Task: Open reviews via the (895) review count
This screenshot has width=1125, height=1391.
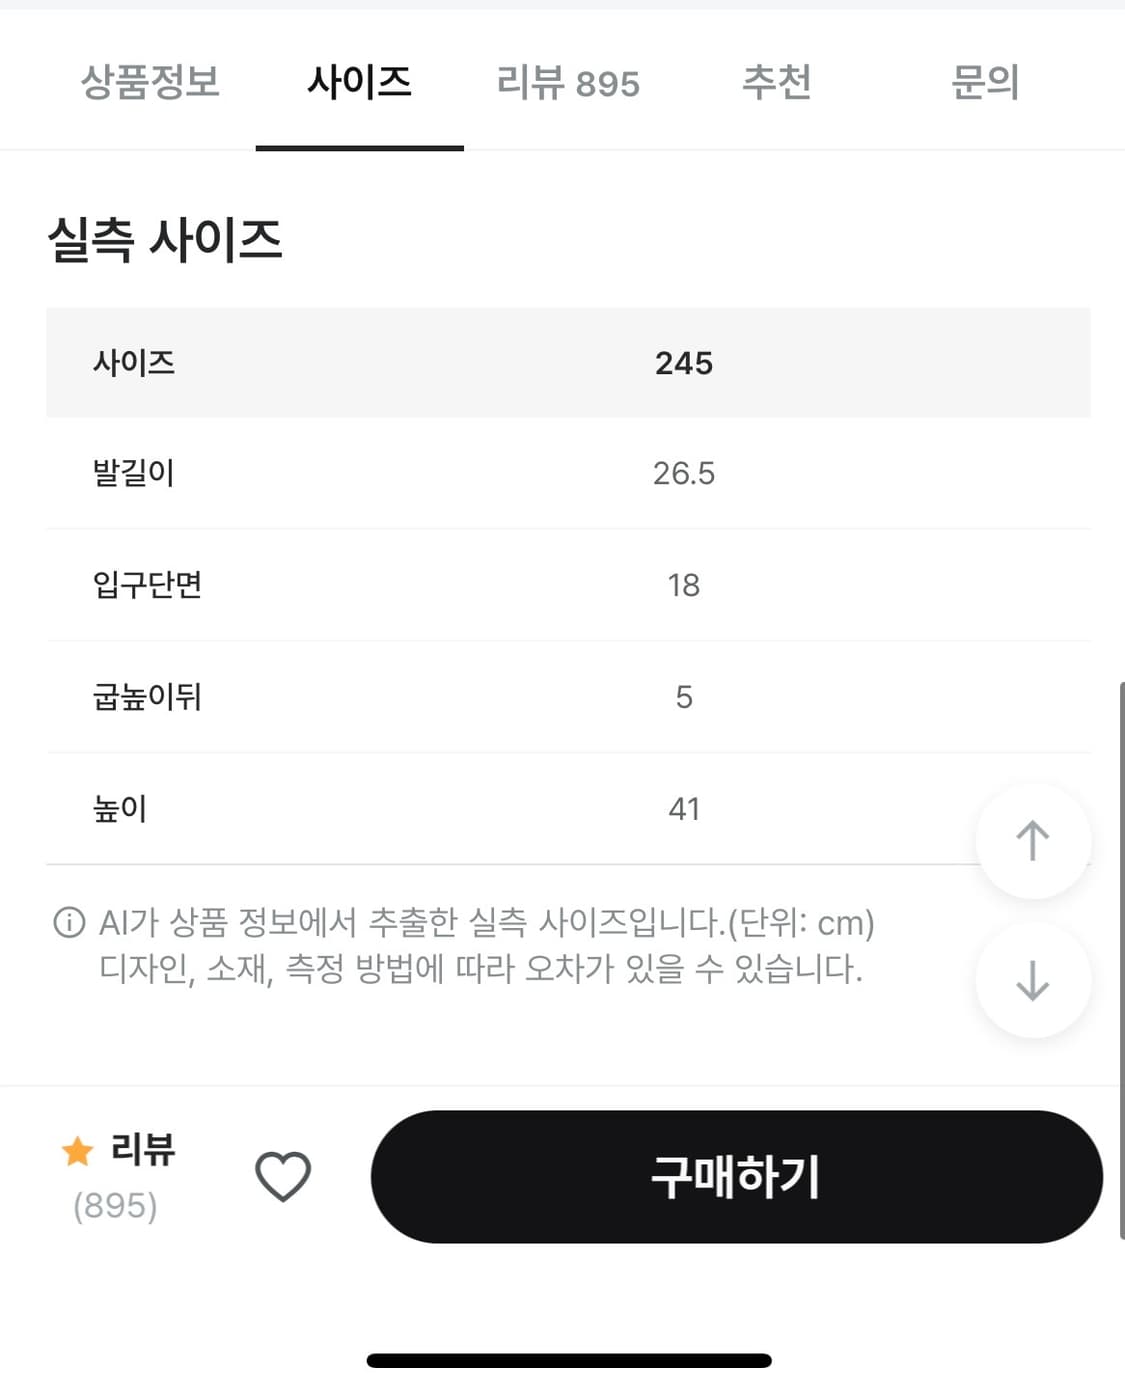Action: click(x=112, y=1206)
